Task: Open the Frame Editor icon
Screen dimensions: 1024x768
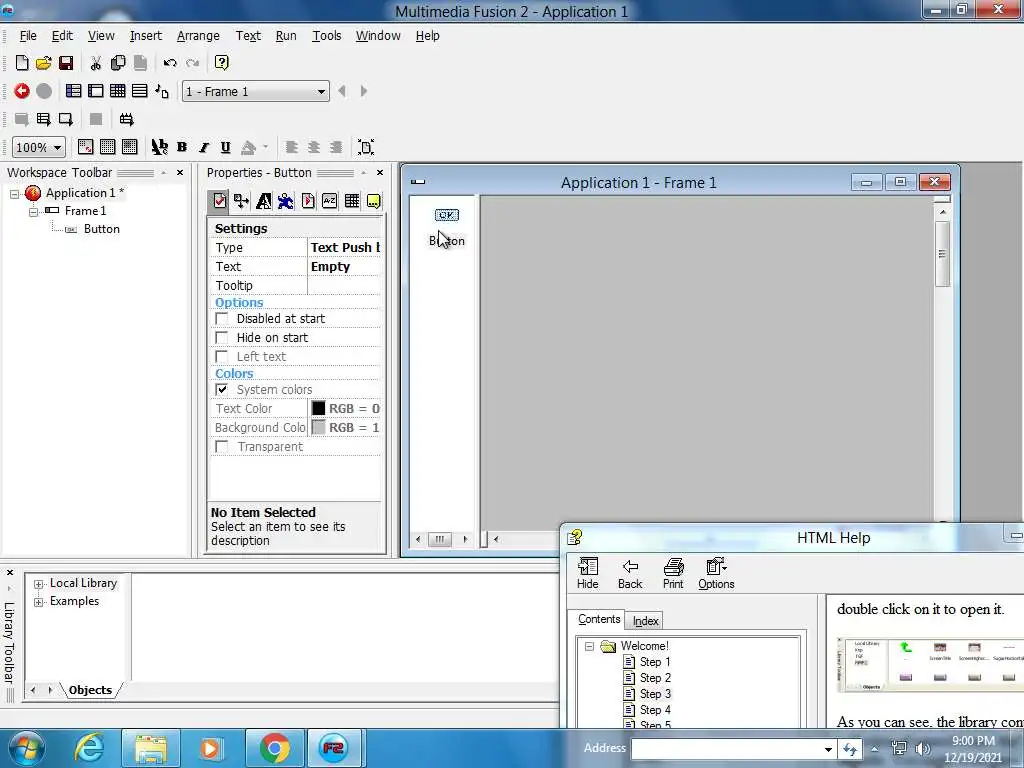Action: point(96,91)
